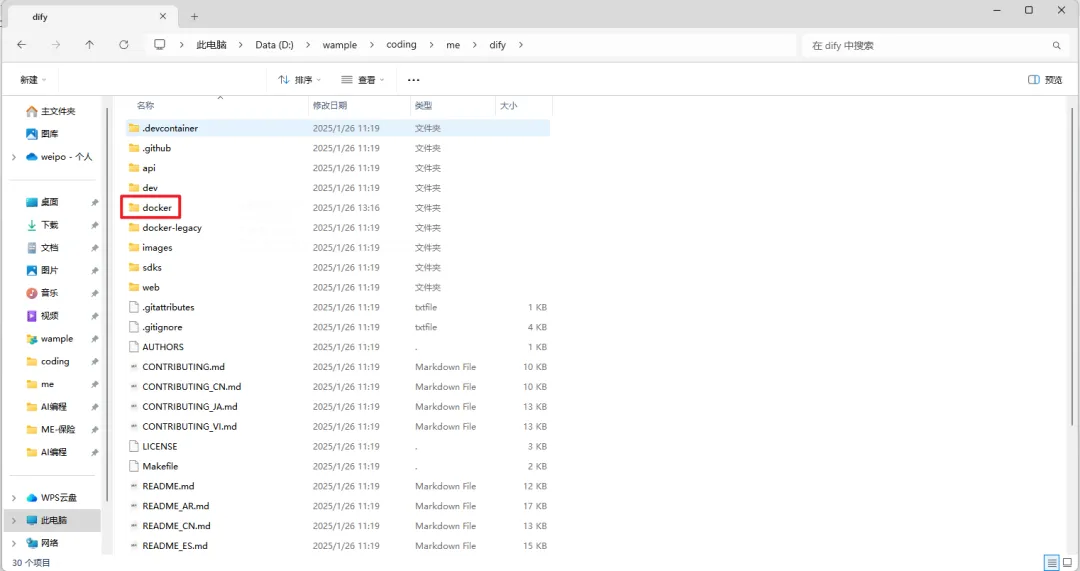Switch to details view in status bar

[x=1051, y=563]
